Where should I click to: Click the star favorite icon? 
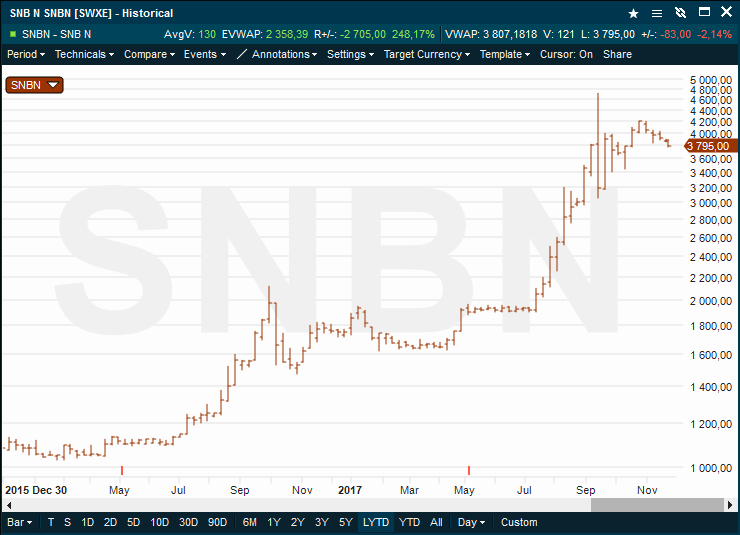pyautogui.click(x=633, y=13)
